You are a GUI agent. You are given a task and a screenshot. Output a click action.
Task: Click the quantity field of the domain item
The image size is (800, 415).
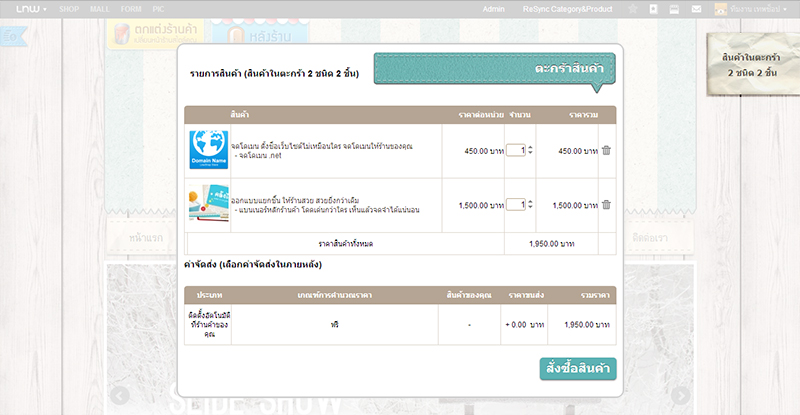tap(516, 150)
